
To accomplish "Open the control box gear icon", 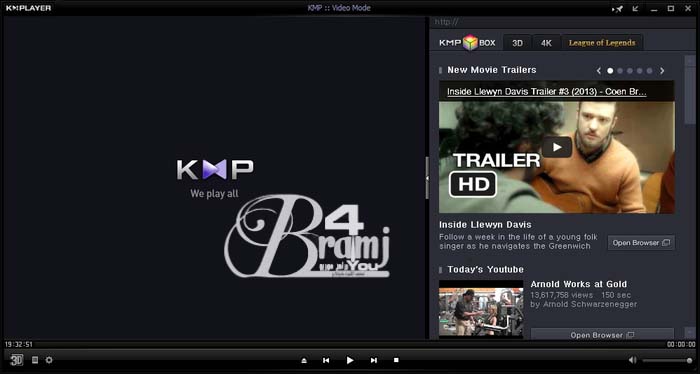I will click(49, 360).
